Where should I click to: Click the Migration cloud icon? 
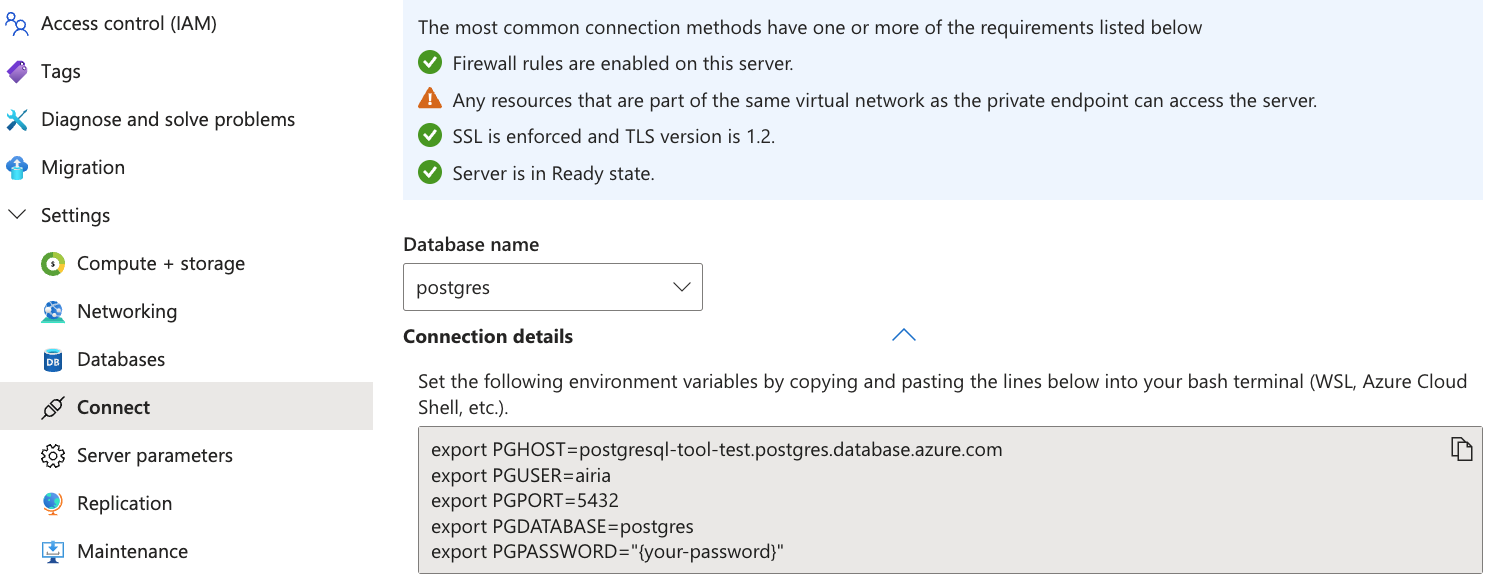tap(17, 167)
